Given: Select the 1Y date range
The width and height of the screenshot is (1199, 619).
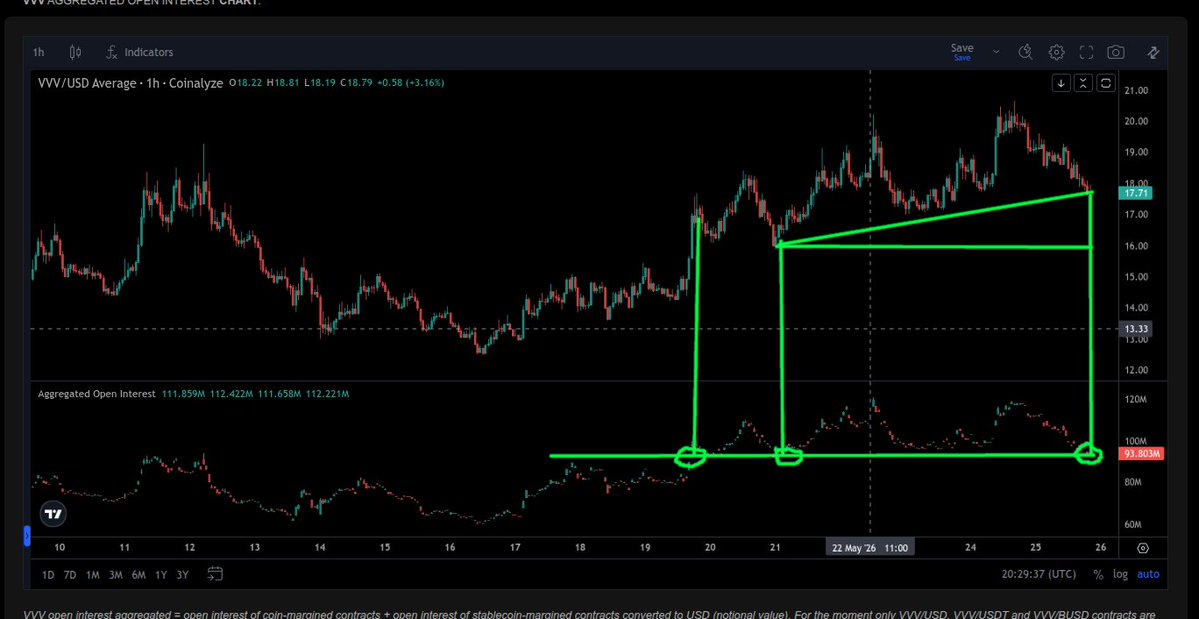Looking at the screenshot, I should (x=161, y=575).
